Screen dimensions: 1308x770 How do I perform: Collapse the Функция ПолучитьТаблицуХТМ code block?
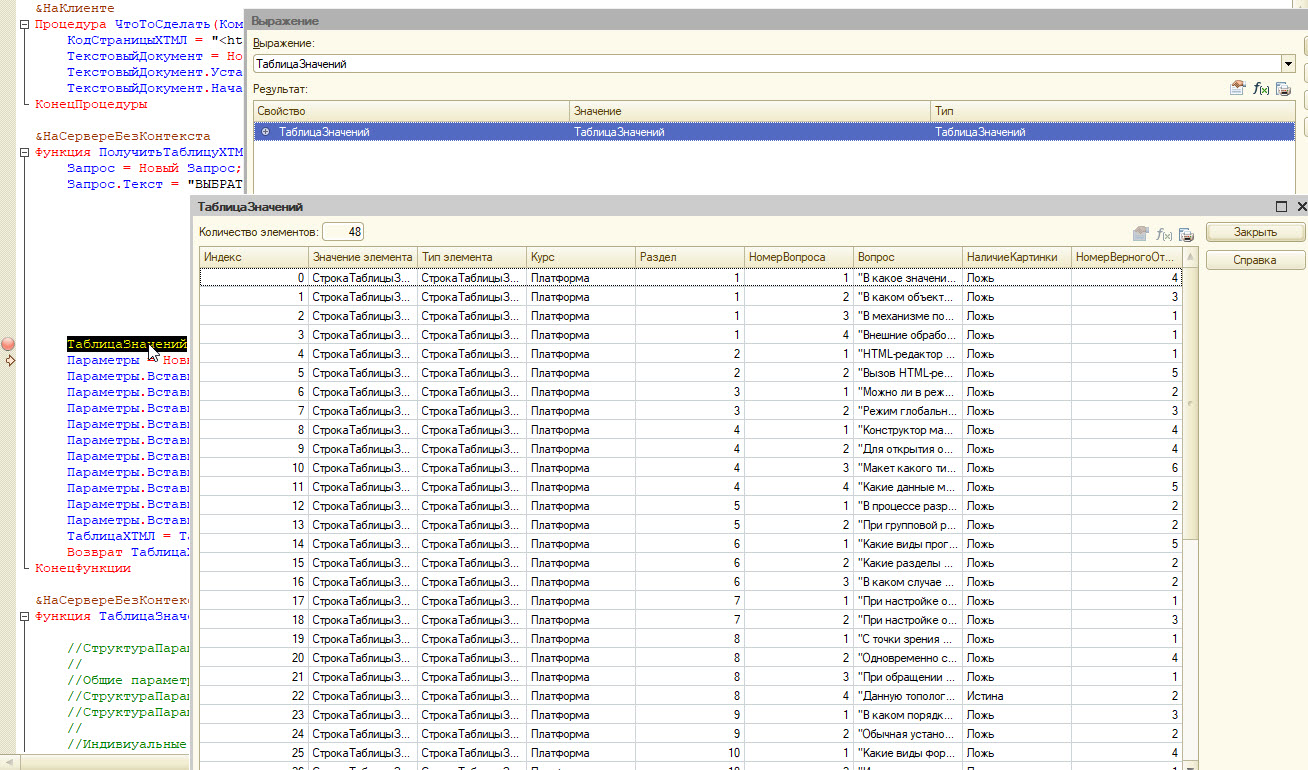click(25, 152)
